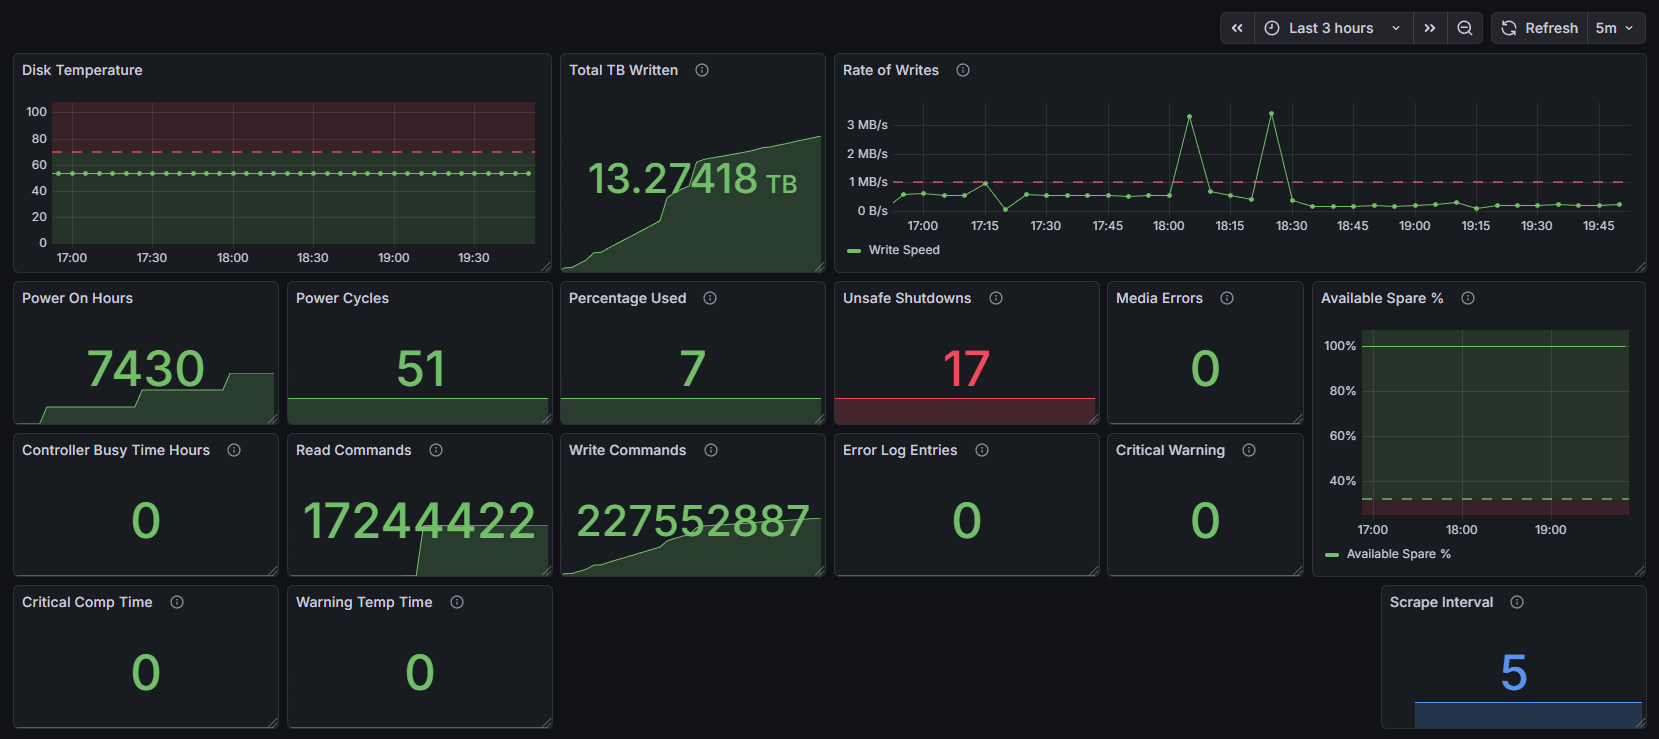Toggle Write Speed series in legend
Viewport: 1659px width, 739px height.
[x=894, y=250]
